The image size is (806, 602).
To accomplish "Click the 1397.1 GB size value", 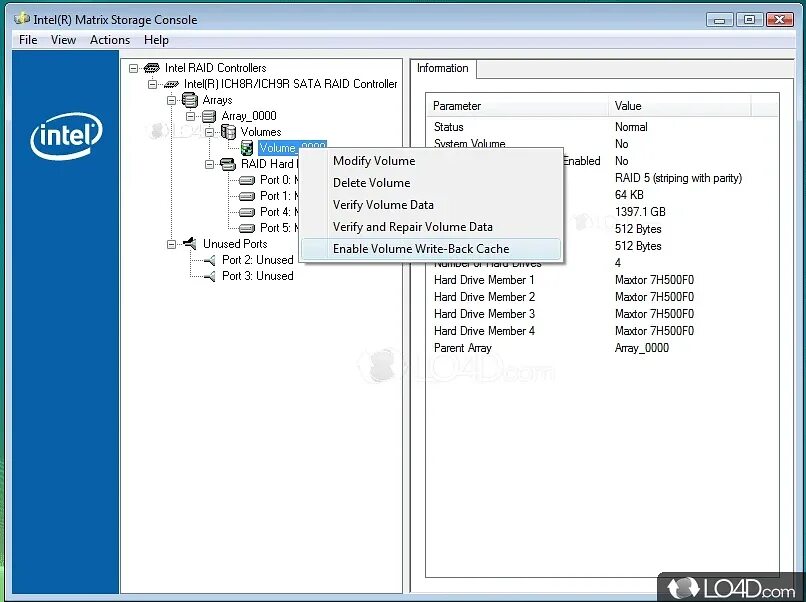I will tap(640, 212).
